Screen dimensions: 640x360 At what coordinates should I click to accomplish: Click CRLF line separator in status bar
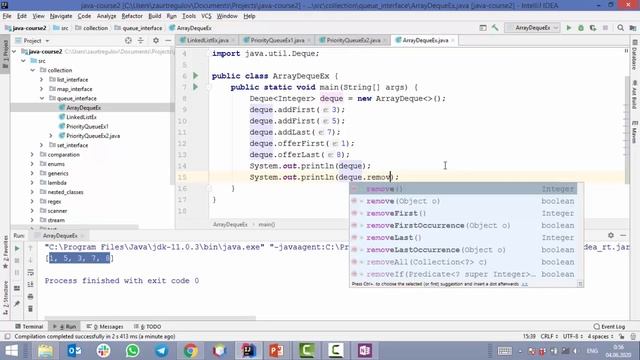coord(549,336)
